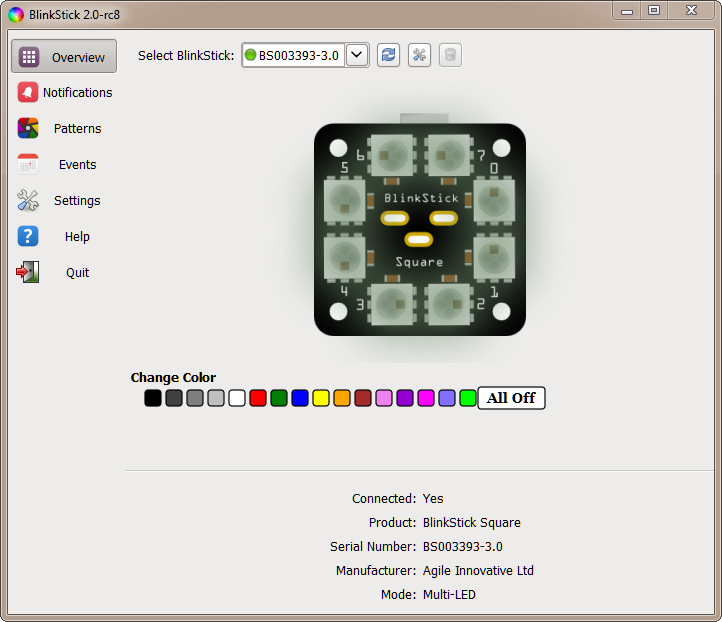
Task: Pick the yellow color swatch
Action: 321,398
